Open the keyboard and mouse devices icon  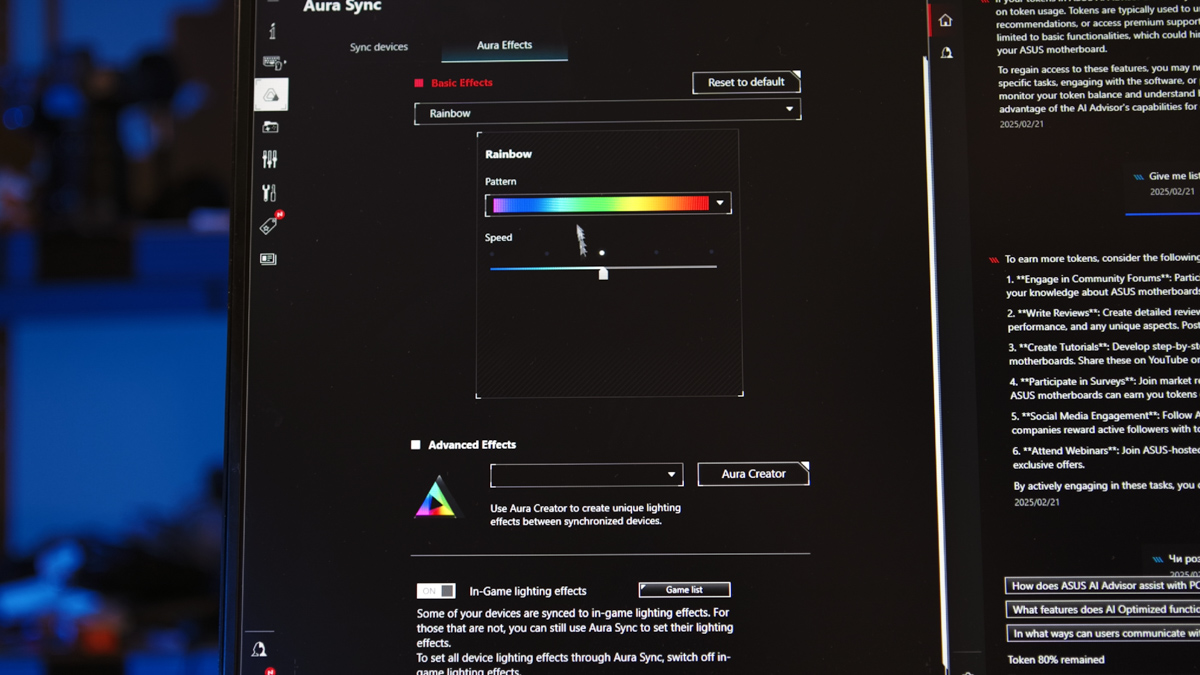point(274,63)
